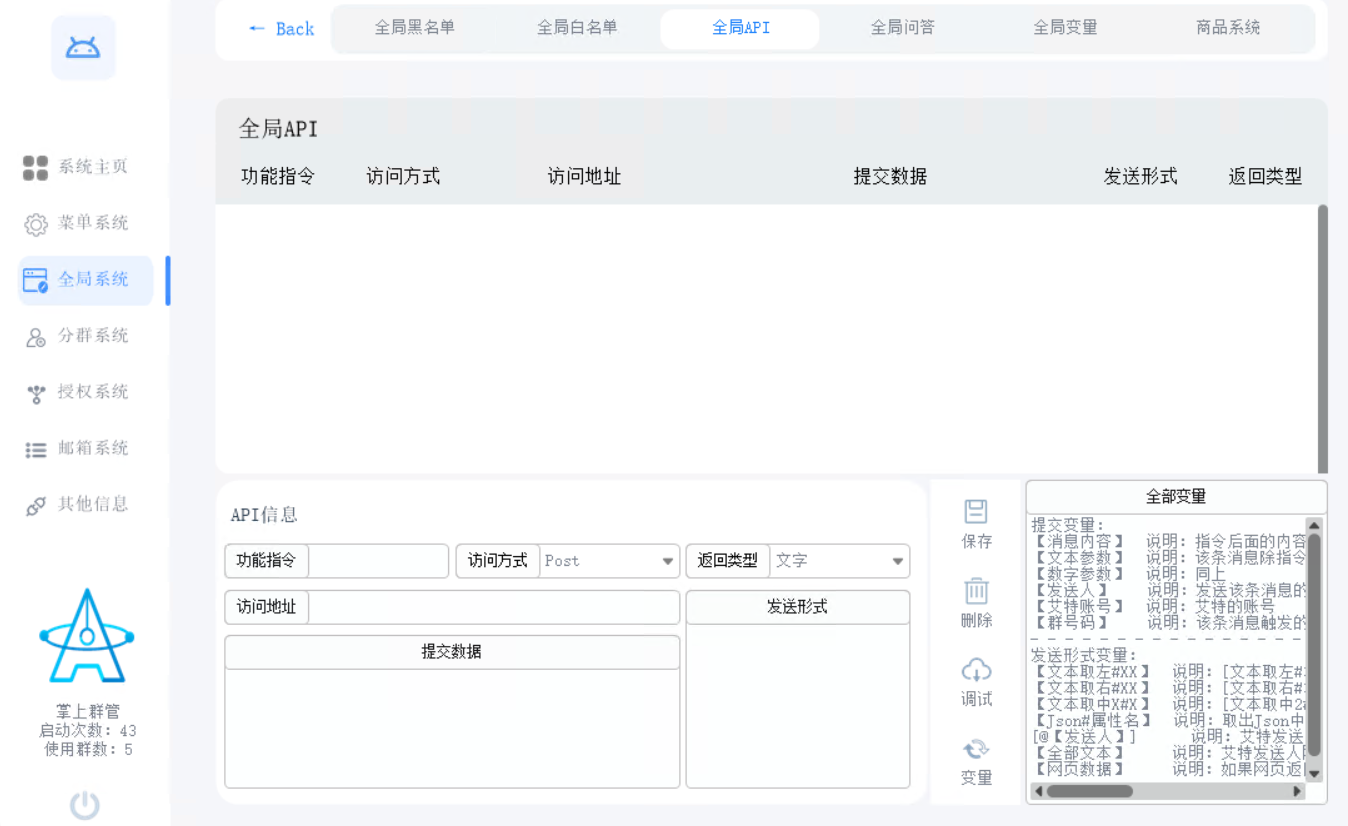Click the 访问地址 input field

pos(494,607)
